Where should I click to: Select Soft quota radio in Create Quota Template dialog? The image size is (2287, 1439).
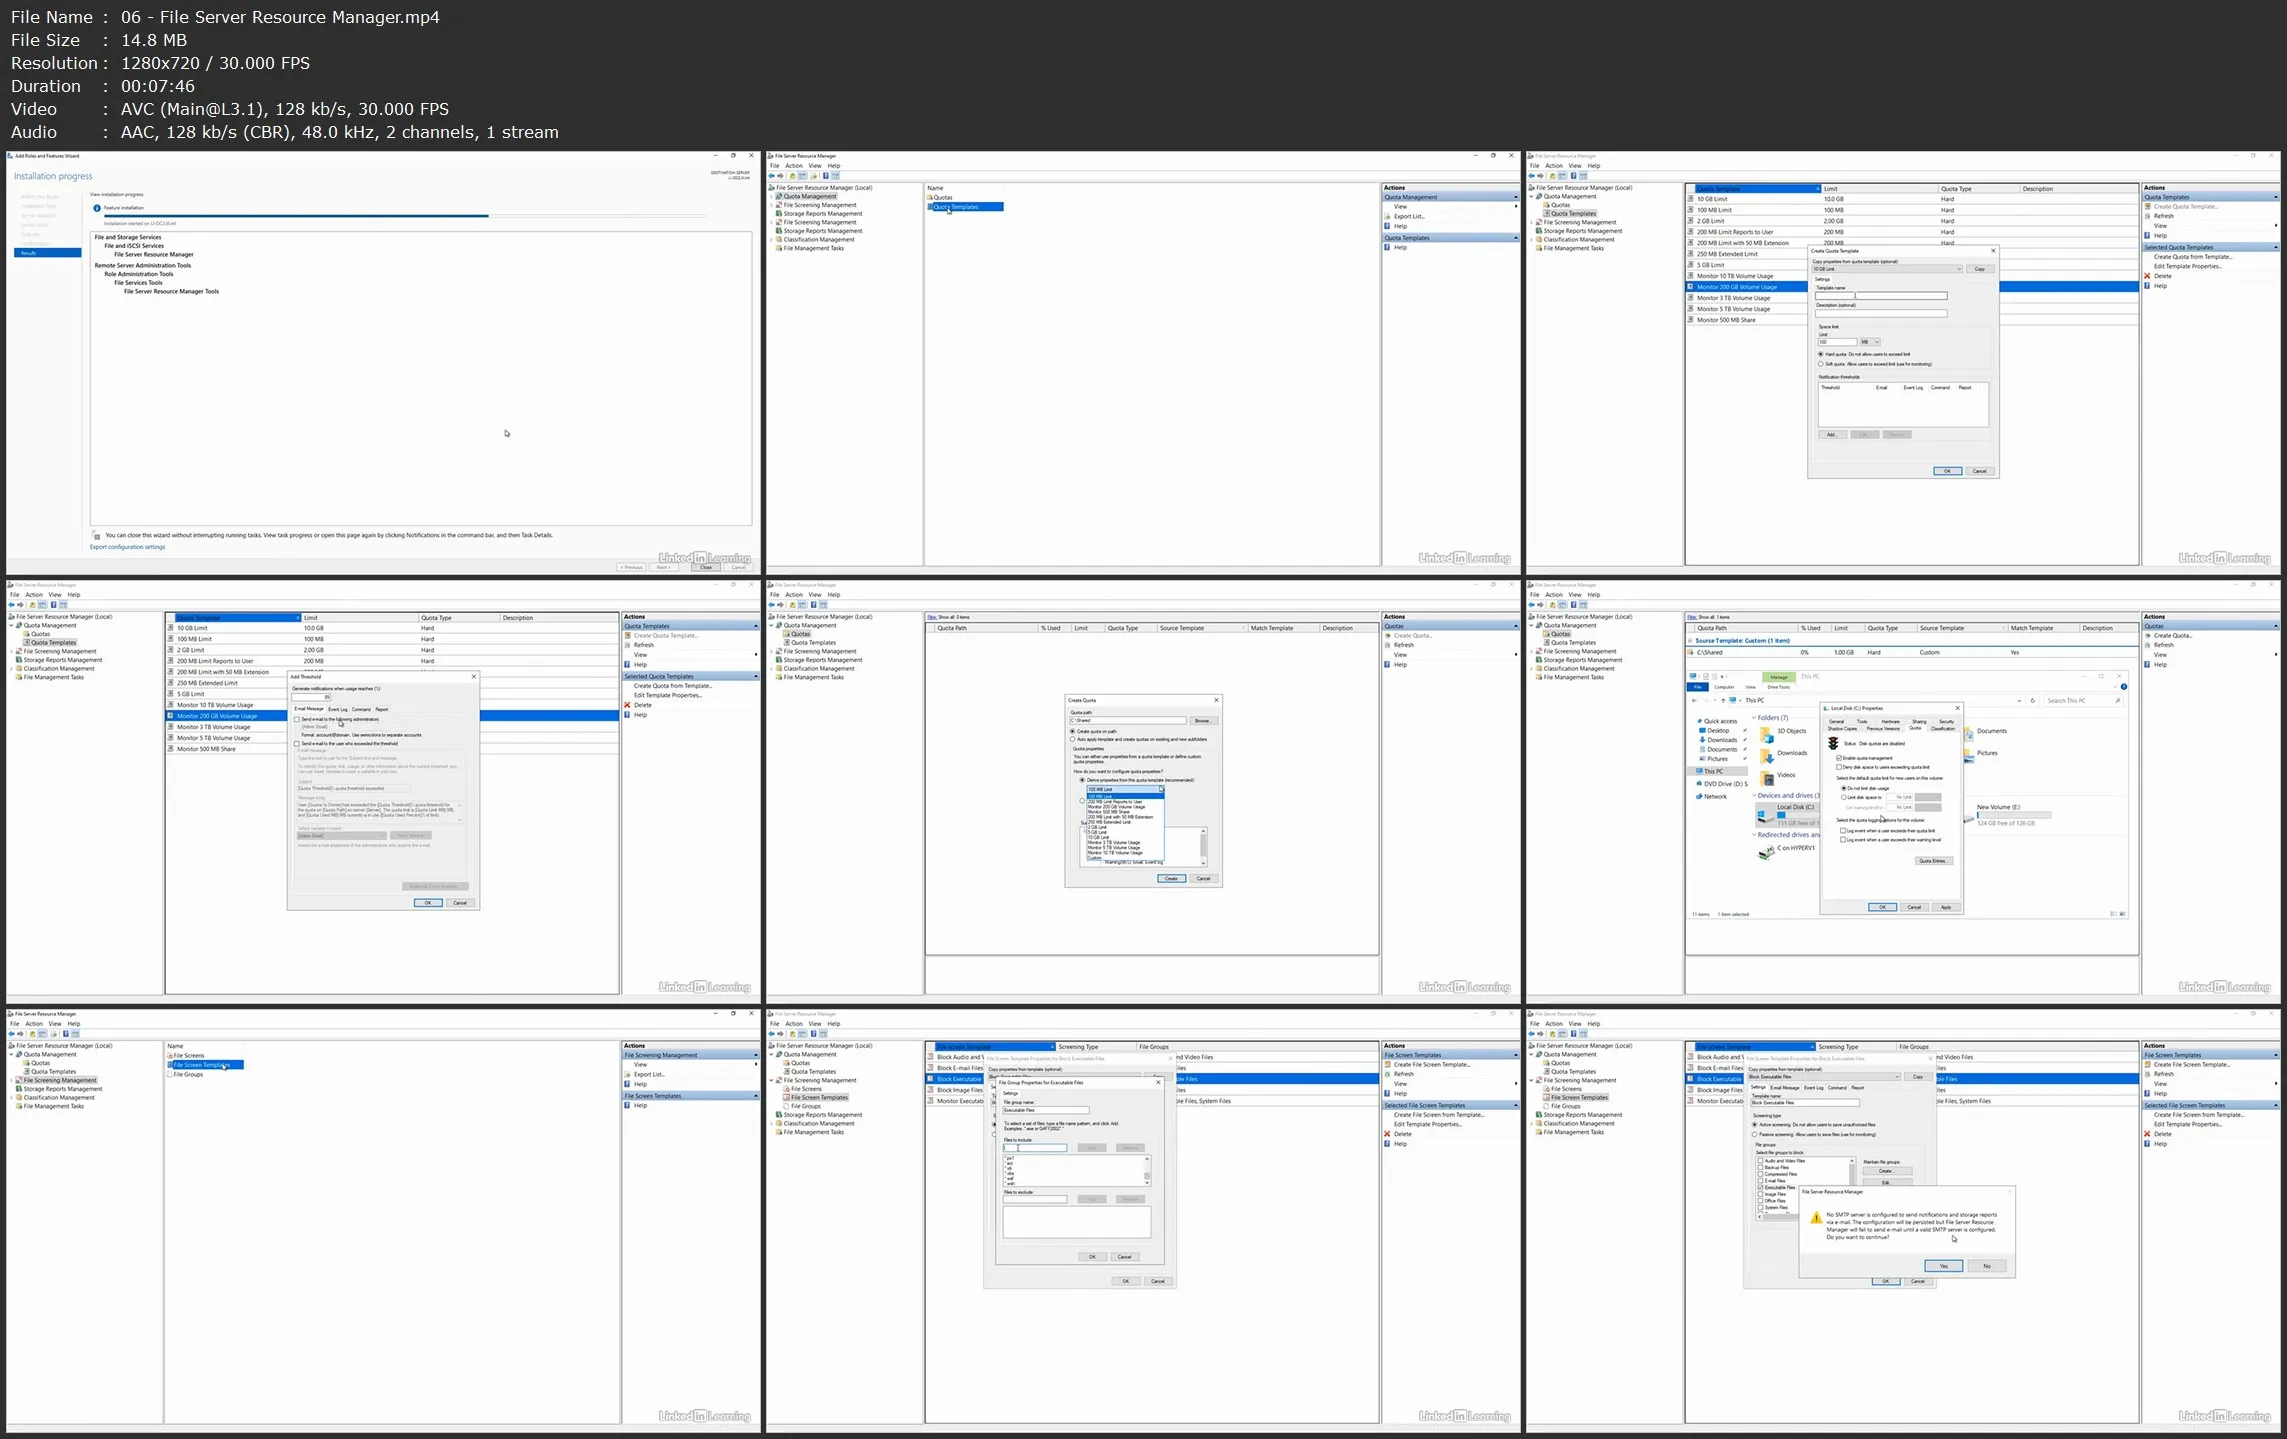(1820, 364)
